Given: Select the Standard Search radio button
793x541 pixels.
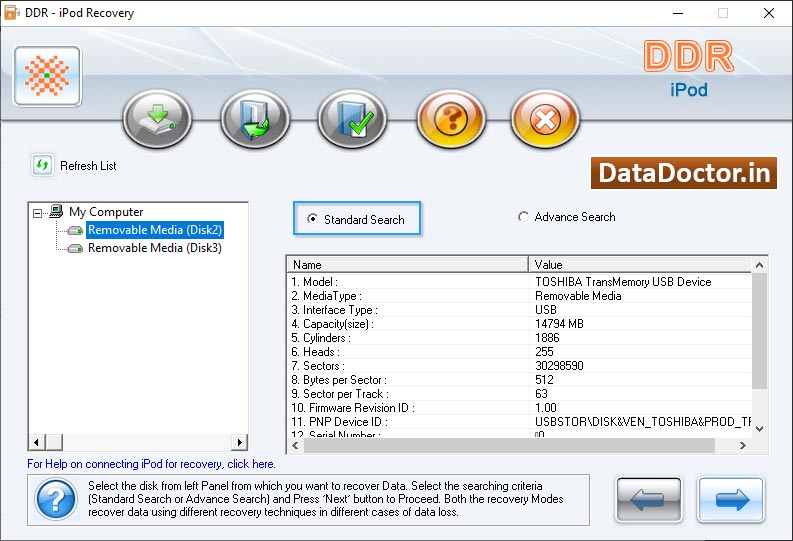Looking at the screenshot, I should click(x=313, y=218).
